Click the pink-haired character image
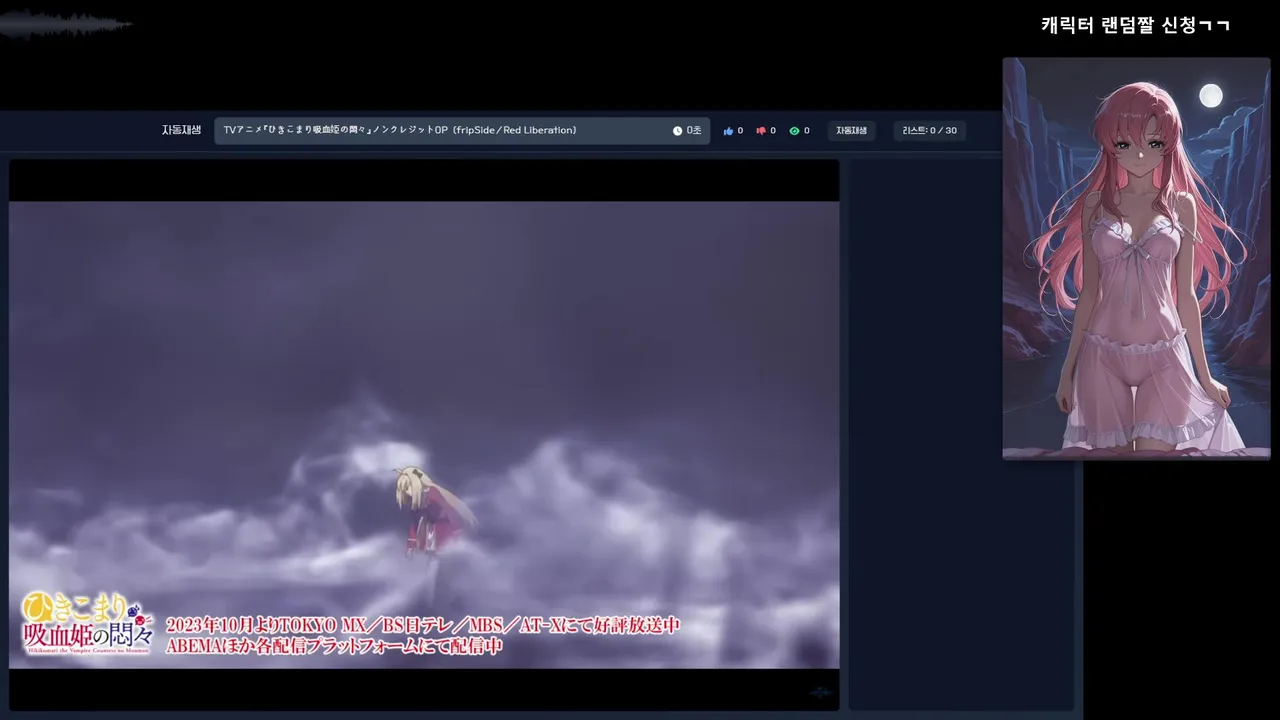 pyautogui.click(x=1136, y=258)
